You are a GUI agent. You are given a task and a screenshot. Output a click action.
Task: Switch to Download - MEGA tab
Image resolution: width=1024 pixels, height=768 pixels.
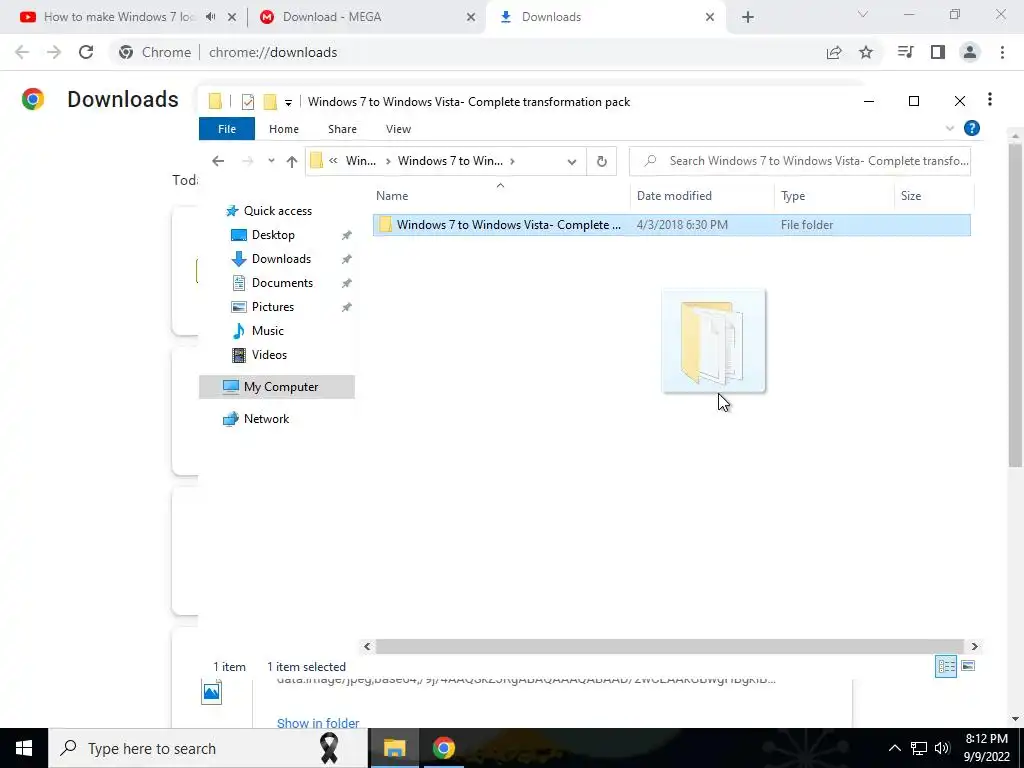[x=368, y=17]
